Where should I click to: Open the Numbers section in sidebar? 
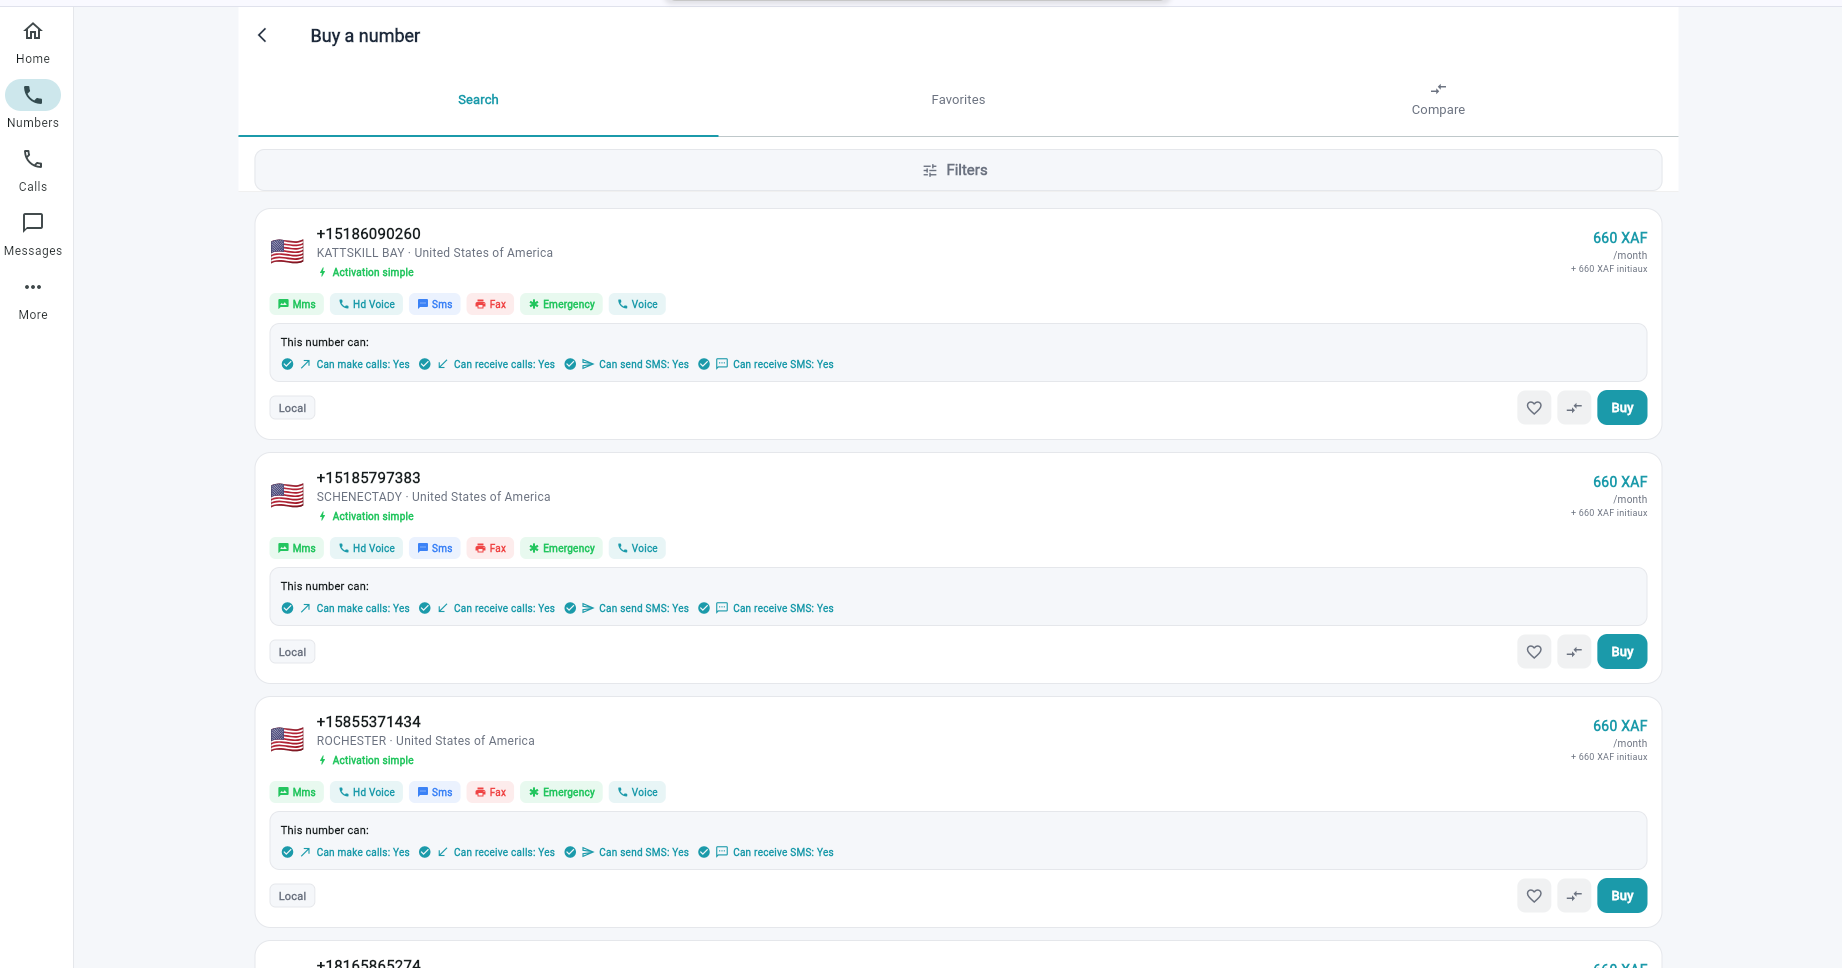pyautogui.click(x=33, y=106)
